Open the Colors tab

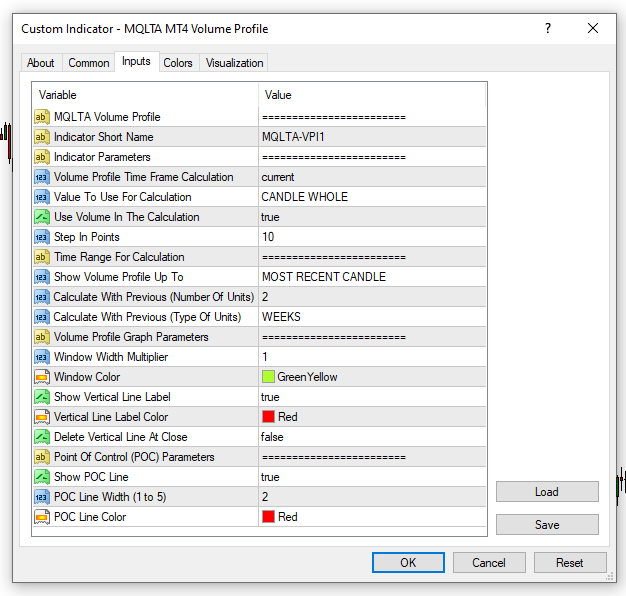pyautogui.click(x=178, y=63)
